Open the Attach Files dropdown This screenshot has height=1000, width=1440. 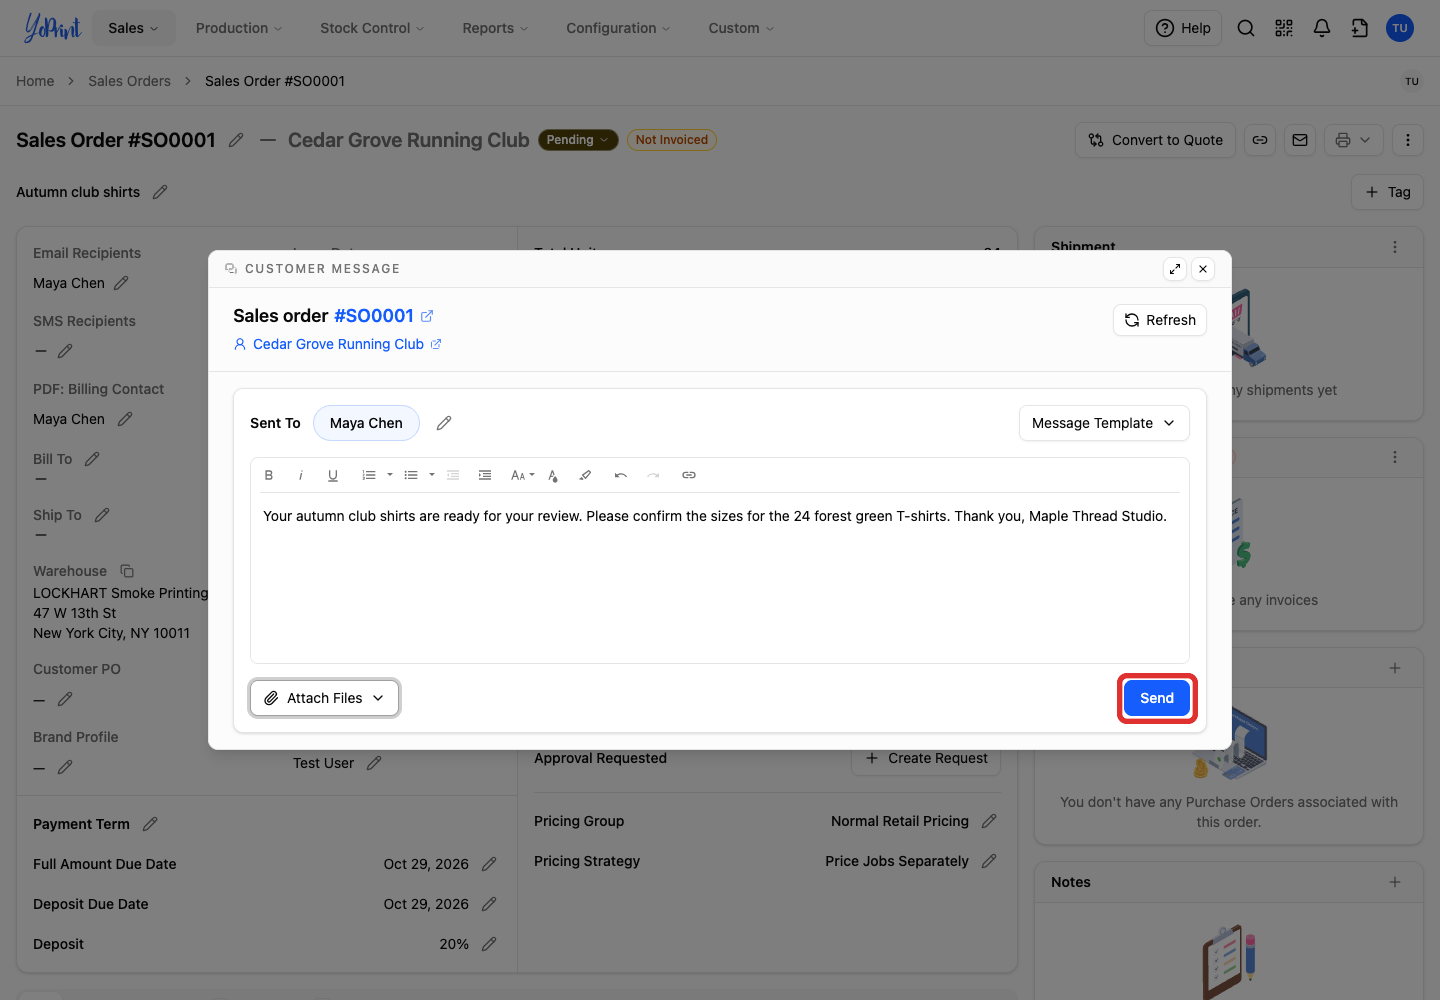pyautogui.click(x=325, y=698)
